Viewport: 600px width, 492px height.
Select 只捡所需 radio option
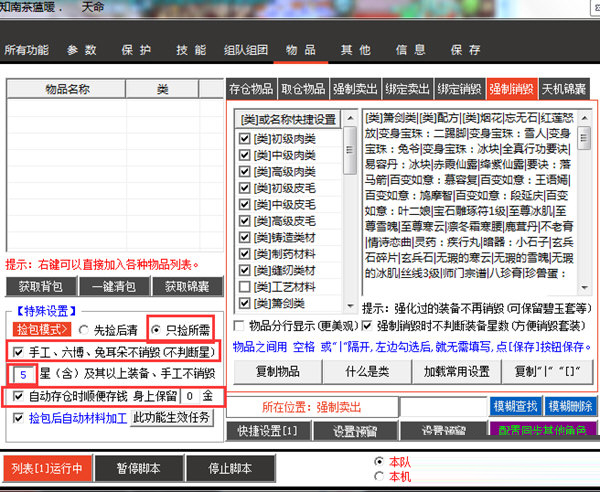pos(156,330)
